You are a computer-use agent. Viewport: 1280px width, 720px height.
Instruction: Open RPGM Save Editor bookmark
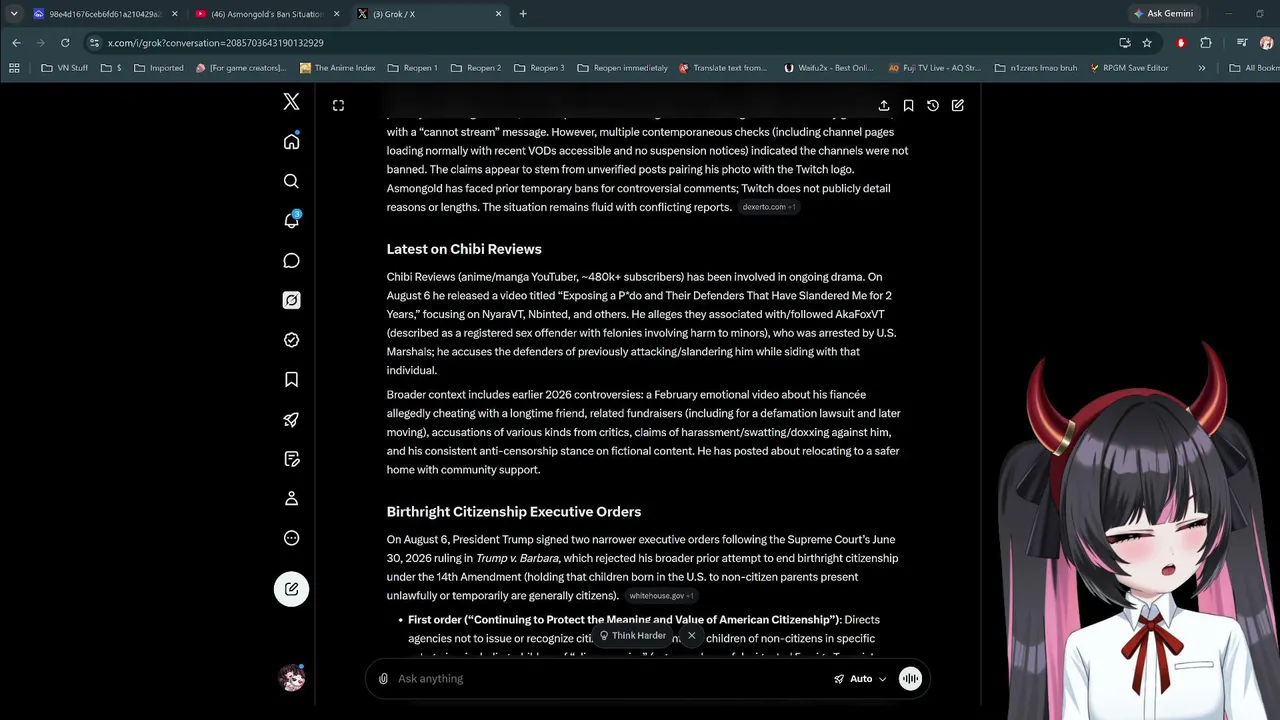pos(1129,68)
